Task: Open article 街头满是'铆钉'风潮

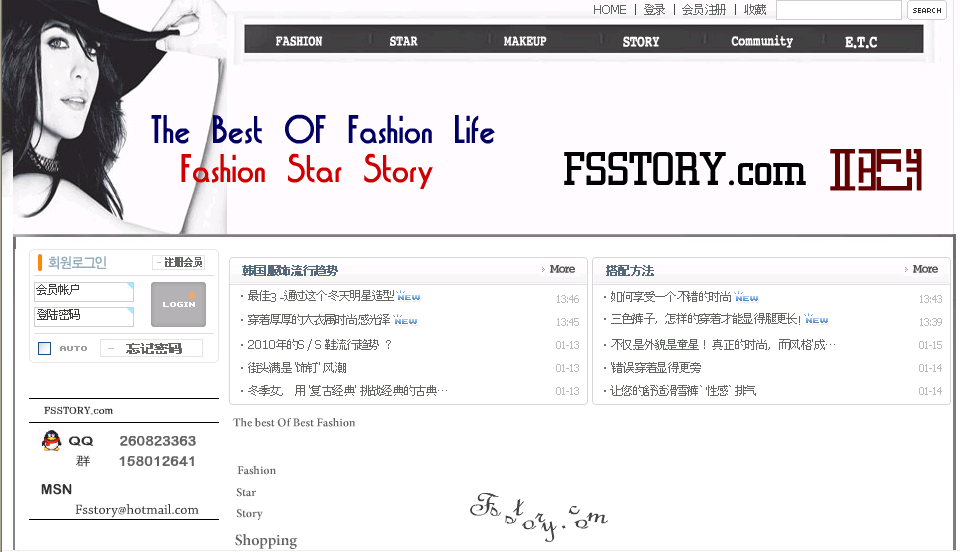Action: pyautogui.click(x=297, y=368)
